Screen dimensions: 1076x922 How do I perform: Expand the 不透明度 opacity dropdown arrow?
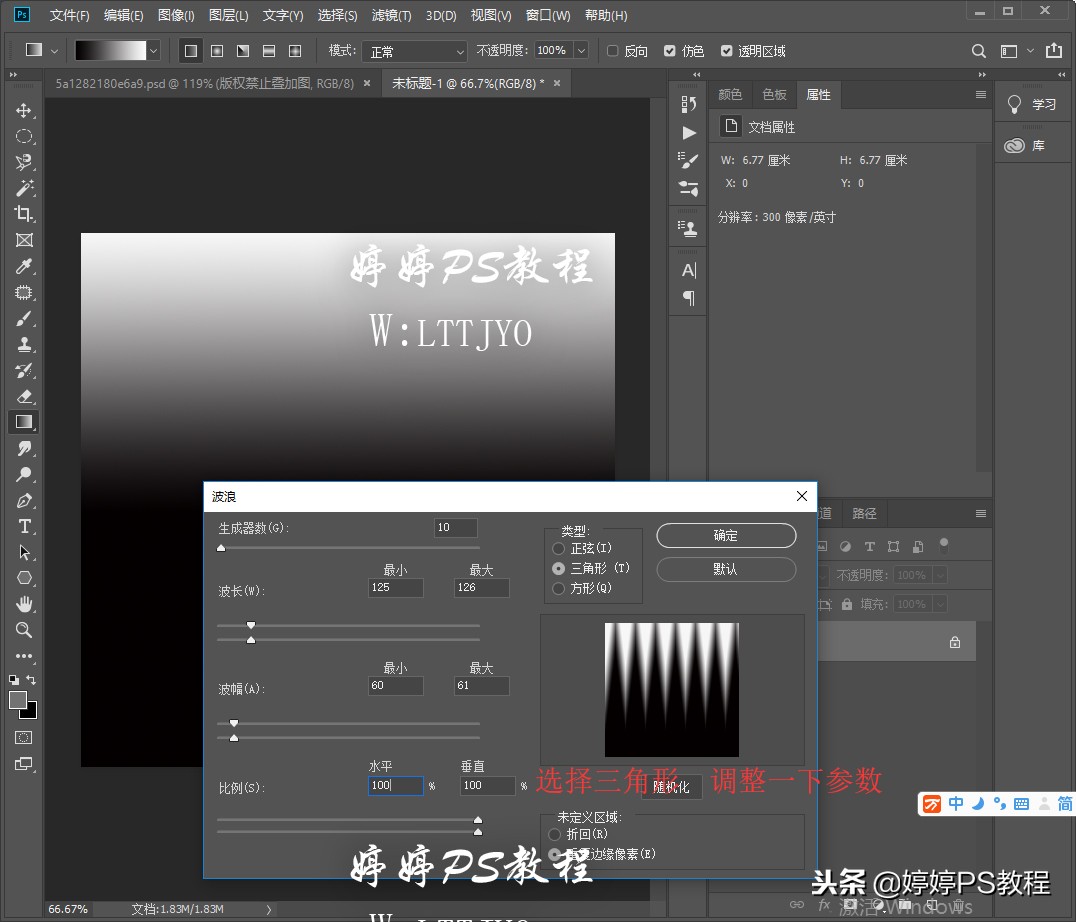(x=581, y=51)
